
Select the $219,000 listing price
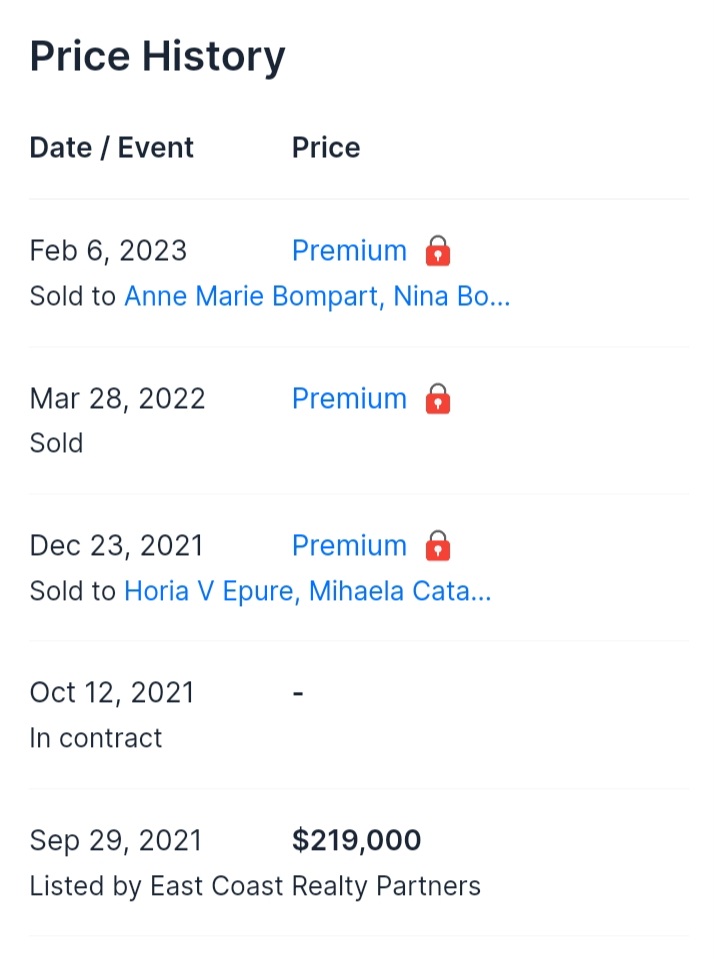[x=356, y=840]
